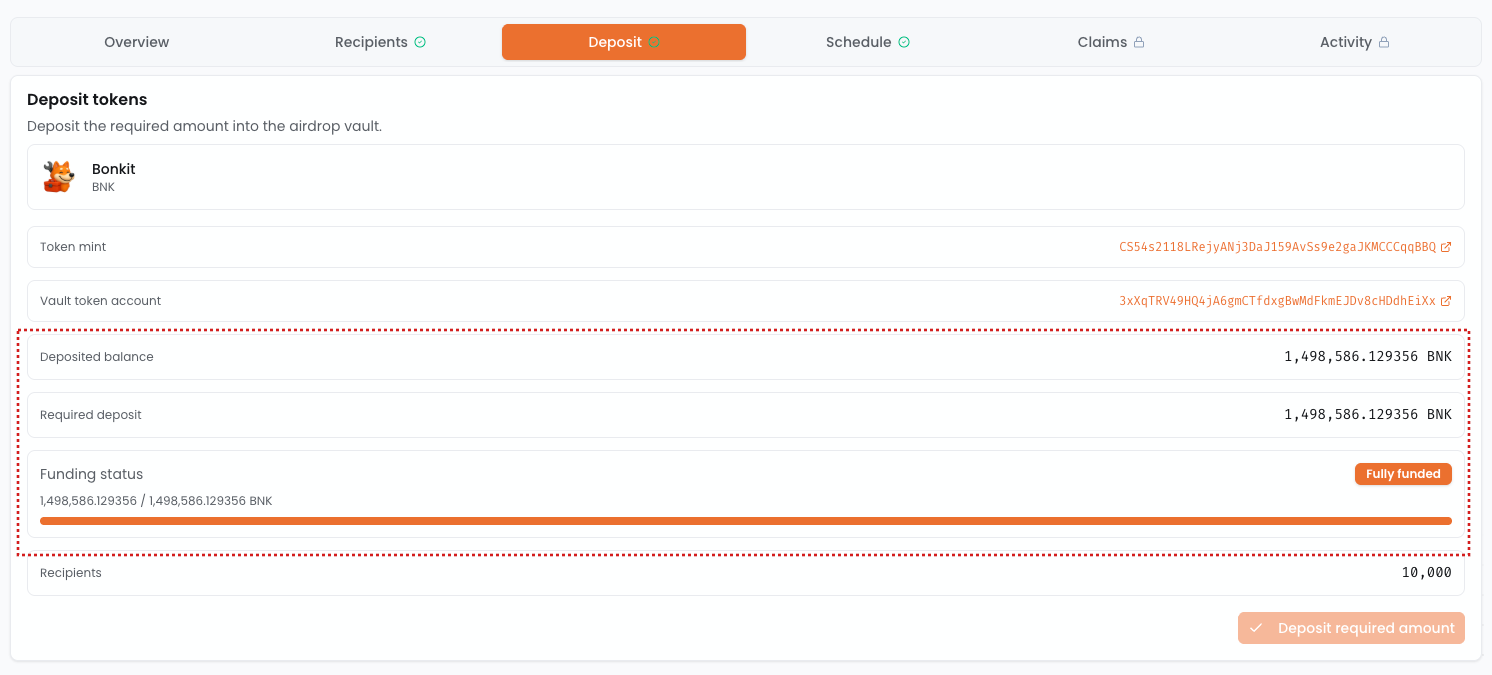The height and width of the screenshot is (675, 1492).
Task: Click the green check icon beside Recipients
Action: [420, 42]
